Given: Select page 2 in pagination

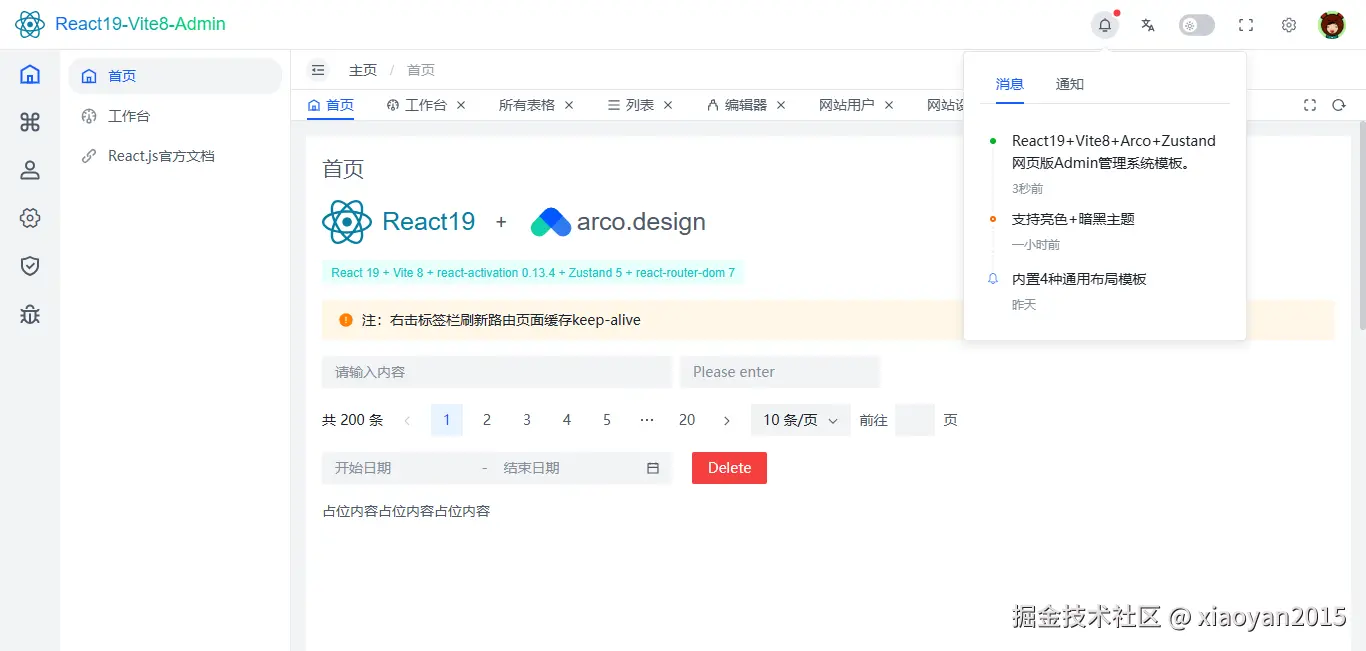Looking at the screenshot, I should point(487,420).
